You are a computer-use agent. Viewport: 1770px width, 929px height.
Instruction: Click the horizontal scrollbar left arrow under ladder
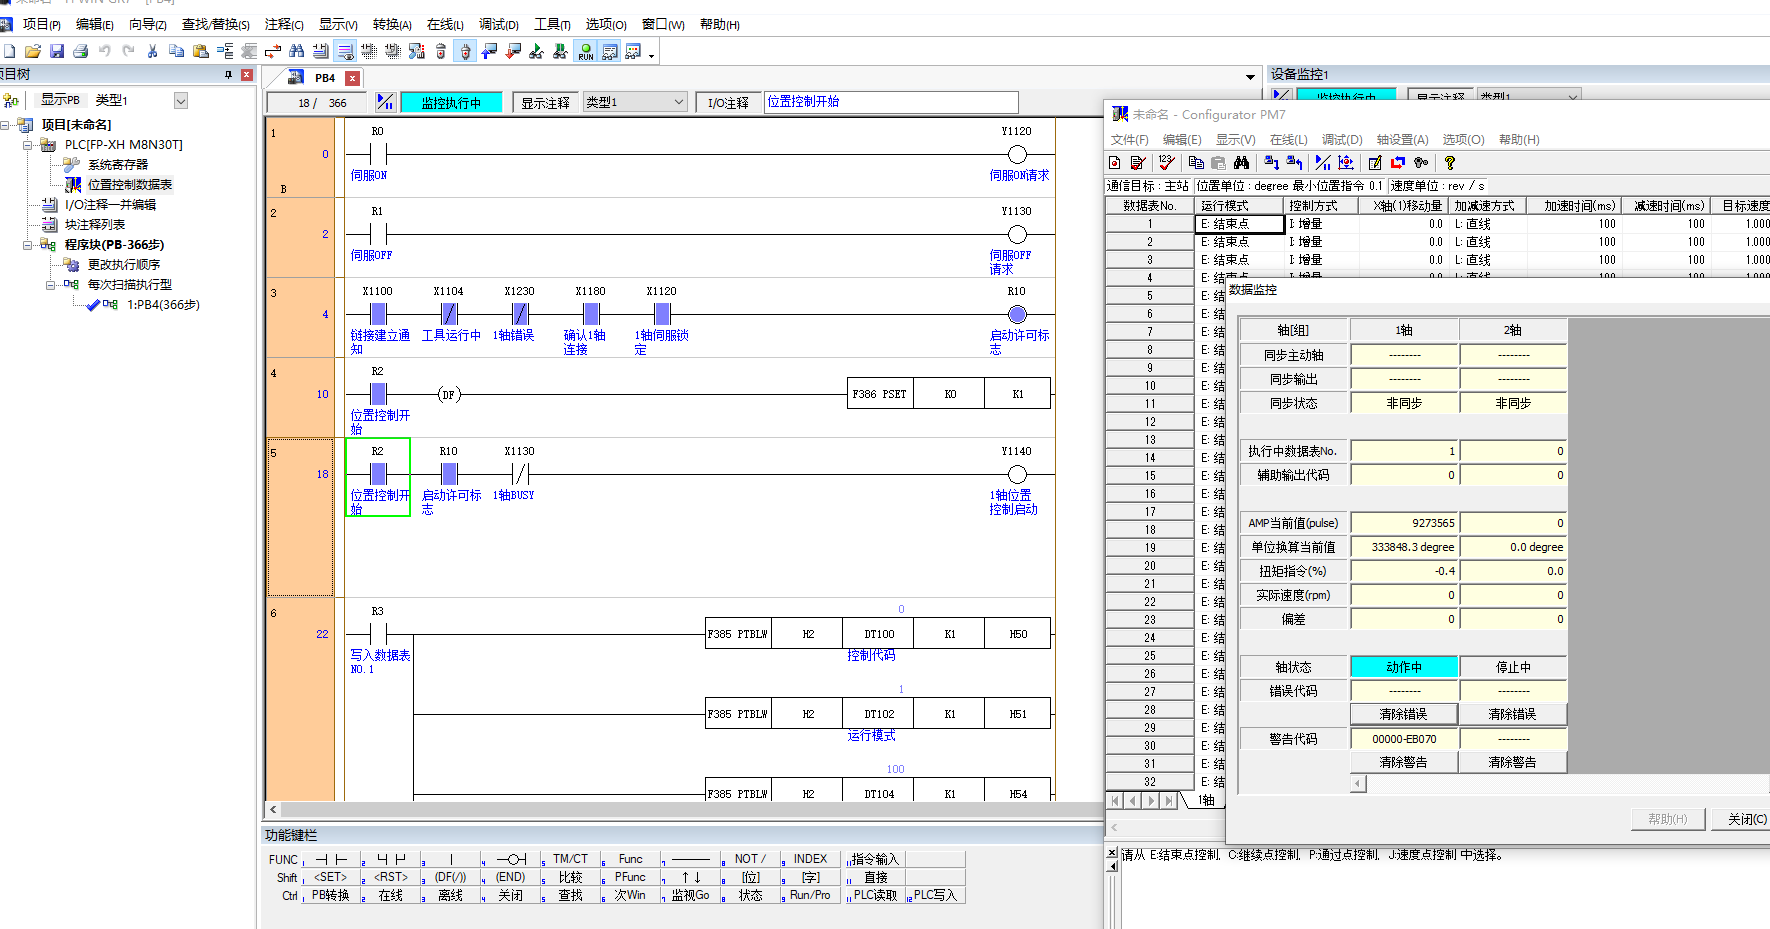point(274,809)
